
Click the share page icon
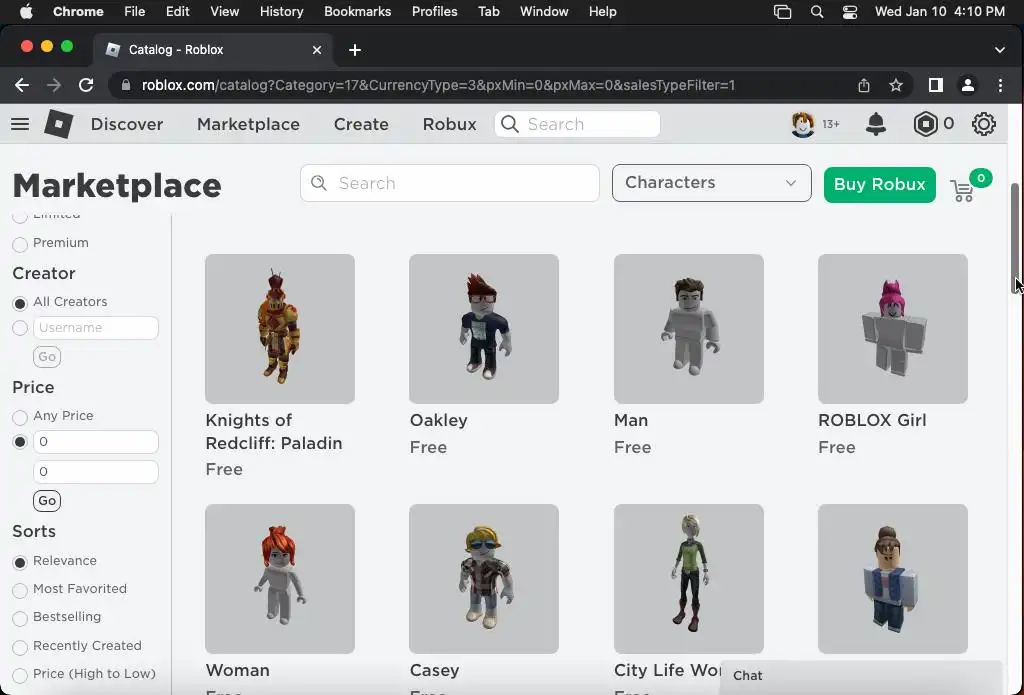[x=864, y=86]
